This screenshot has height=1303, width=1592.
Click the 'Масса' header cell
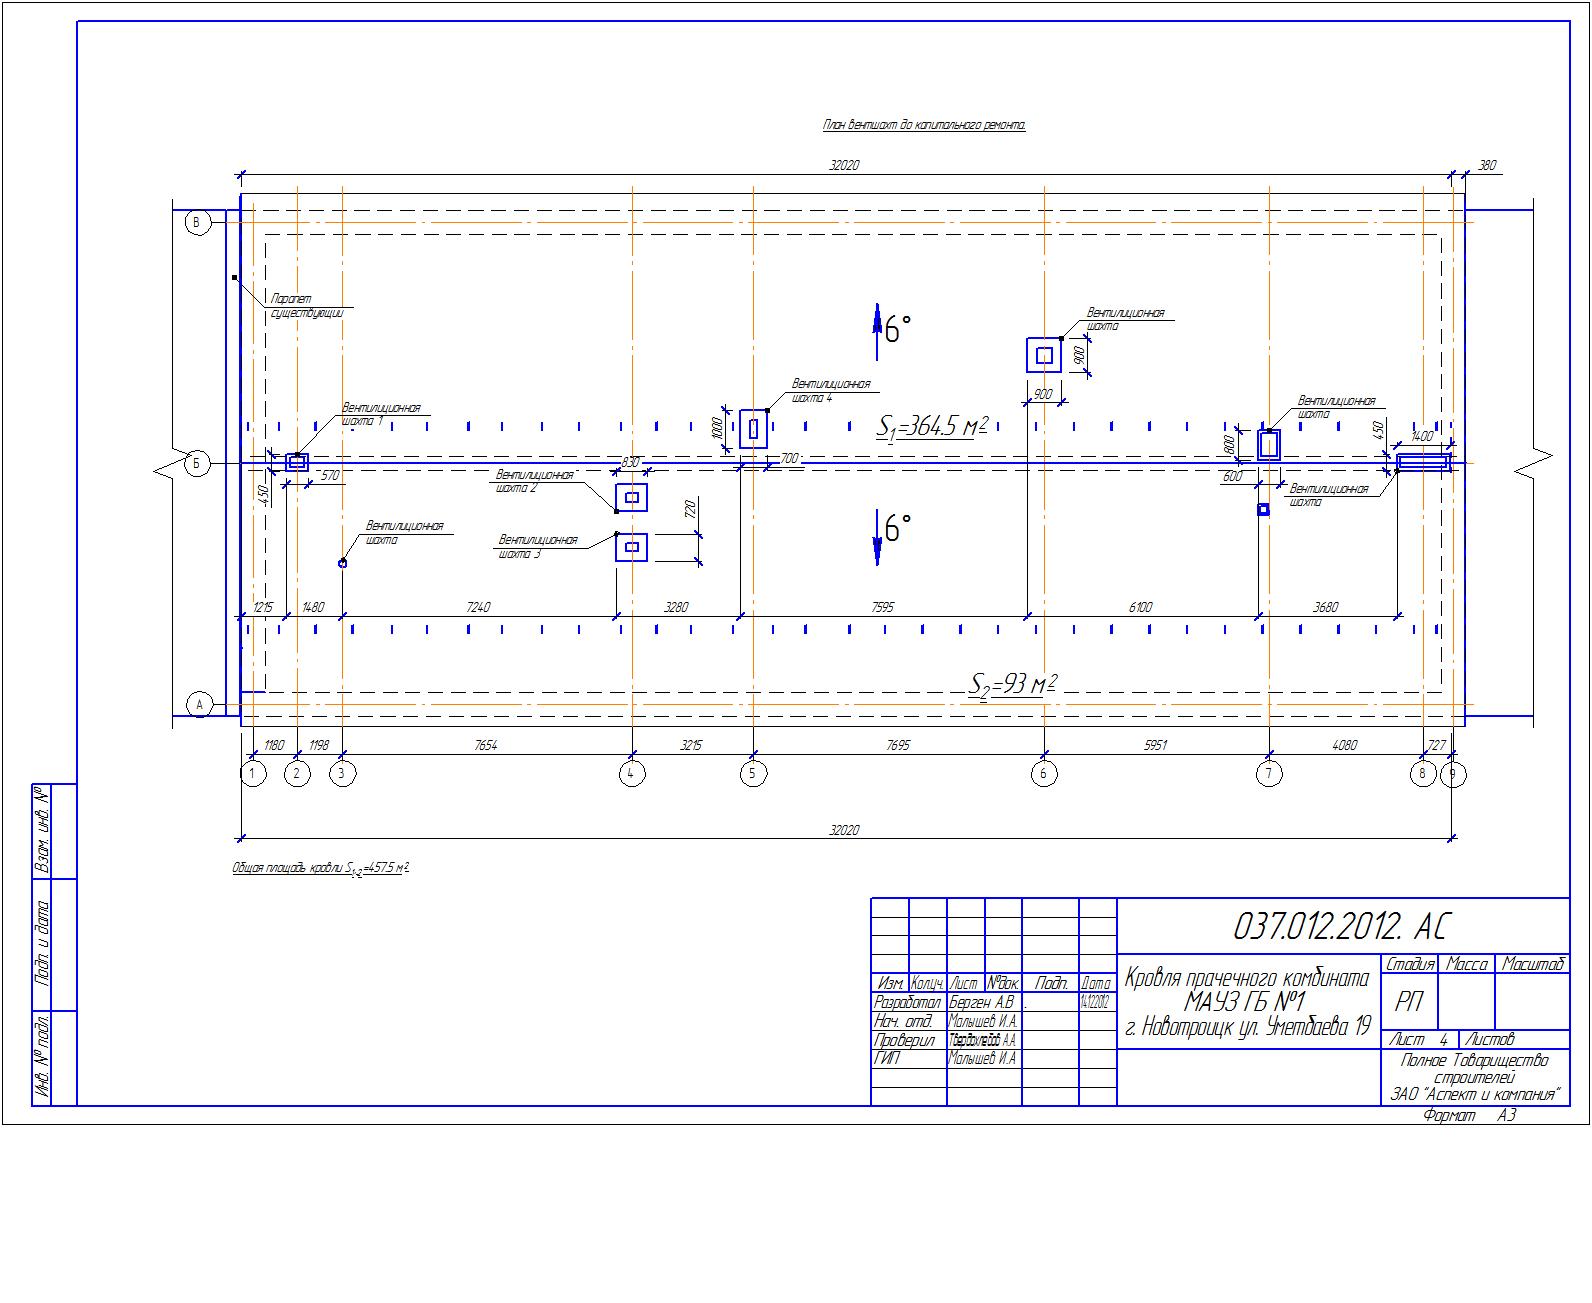(1467, 965)
